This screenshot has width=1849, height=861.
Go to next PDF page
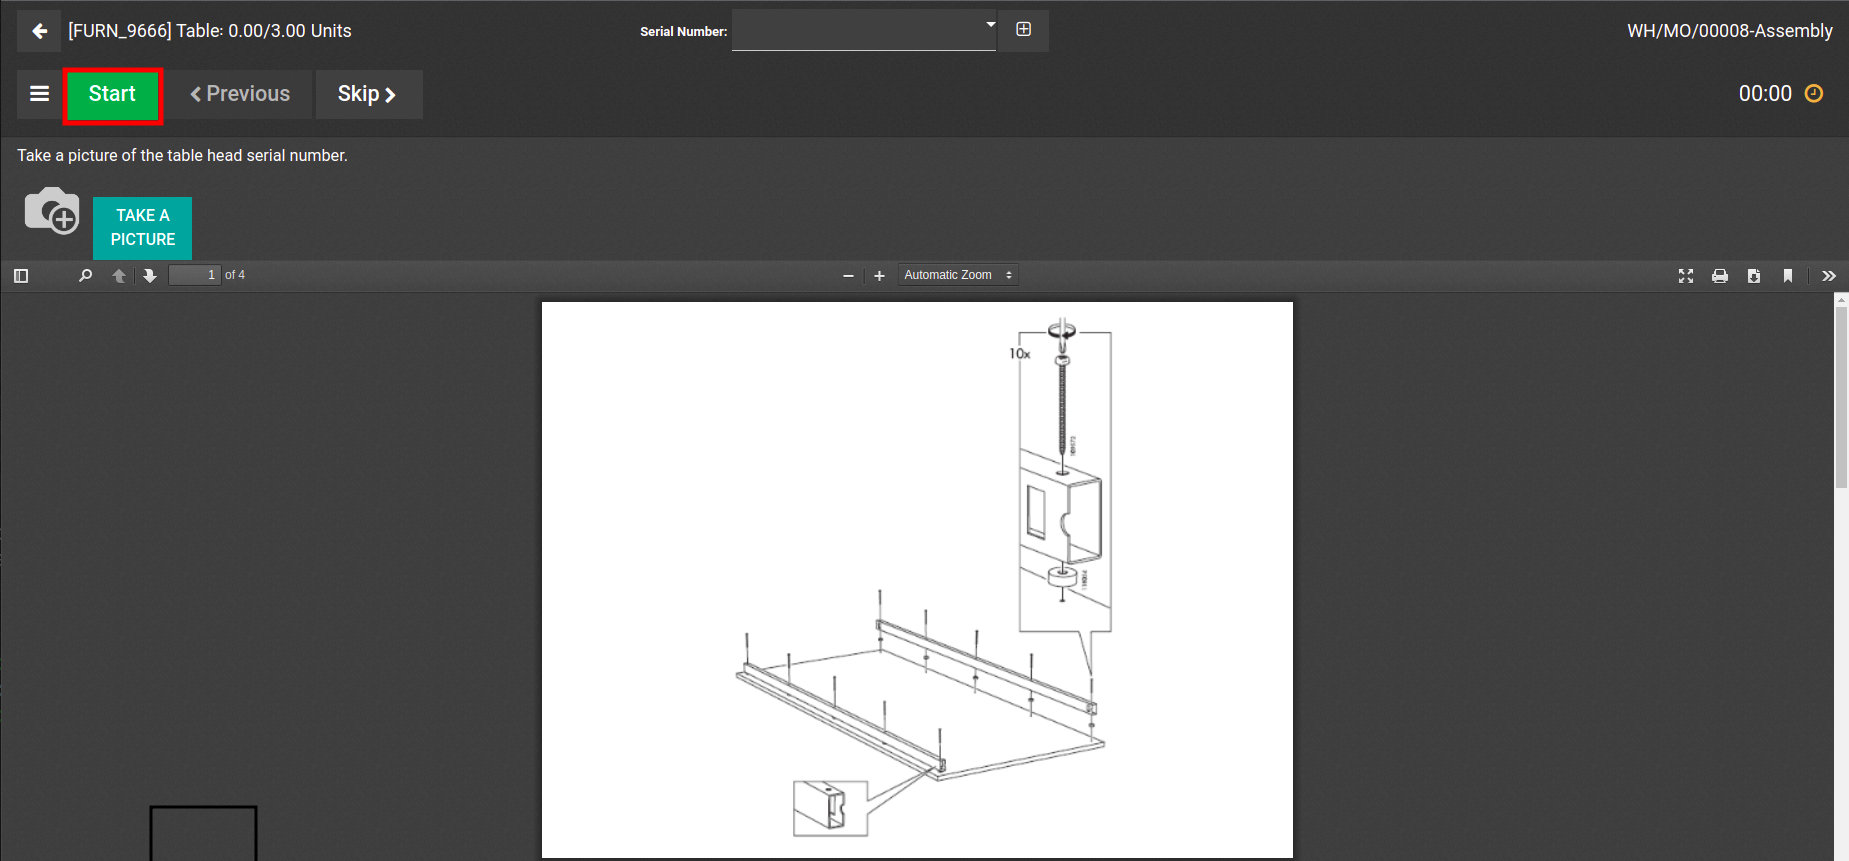tap(150, 276)
